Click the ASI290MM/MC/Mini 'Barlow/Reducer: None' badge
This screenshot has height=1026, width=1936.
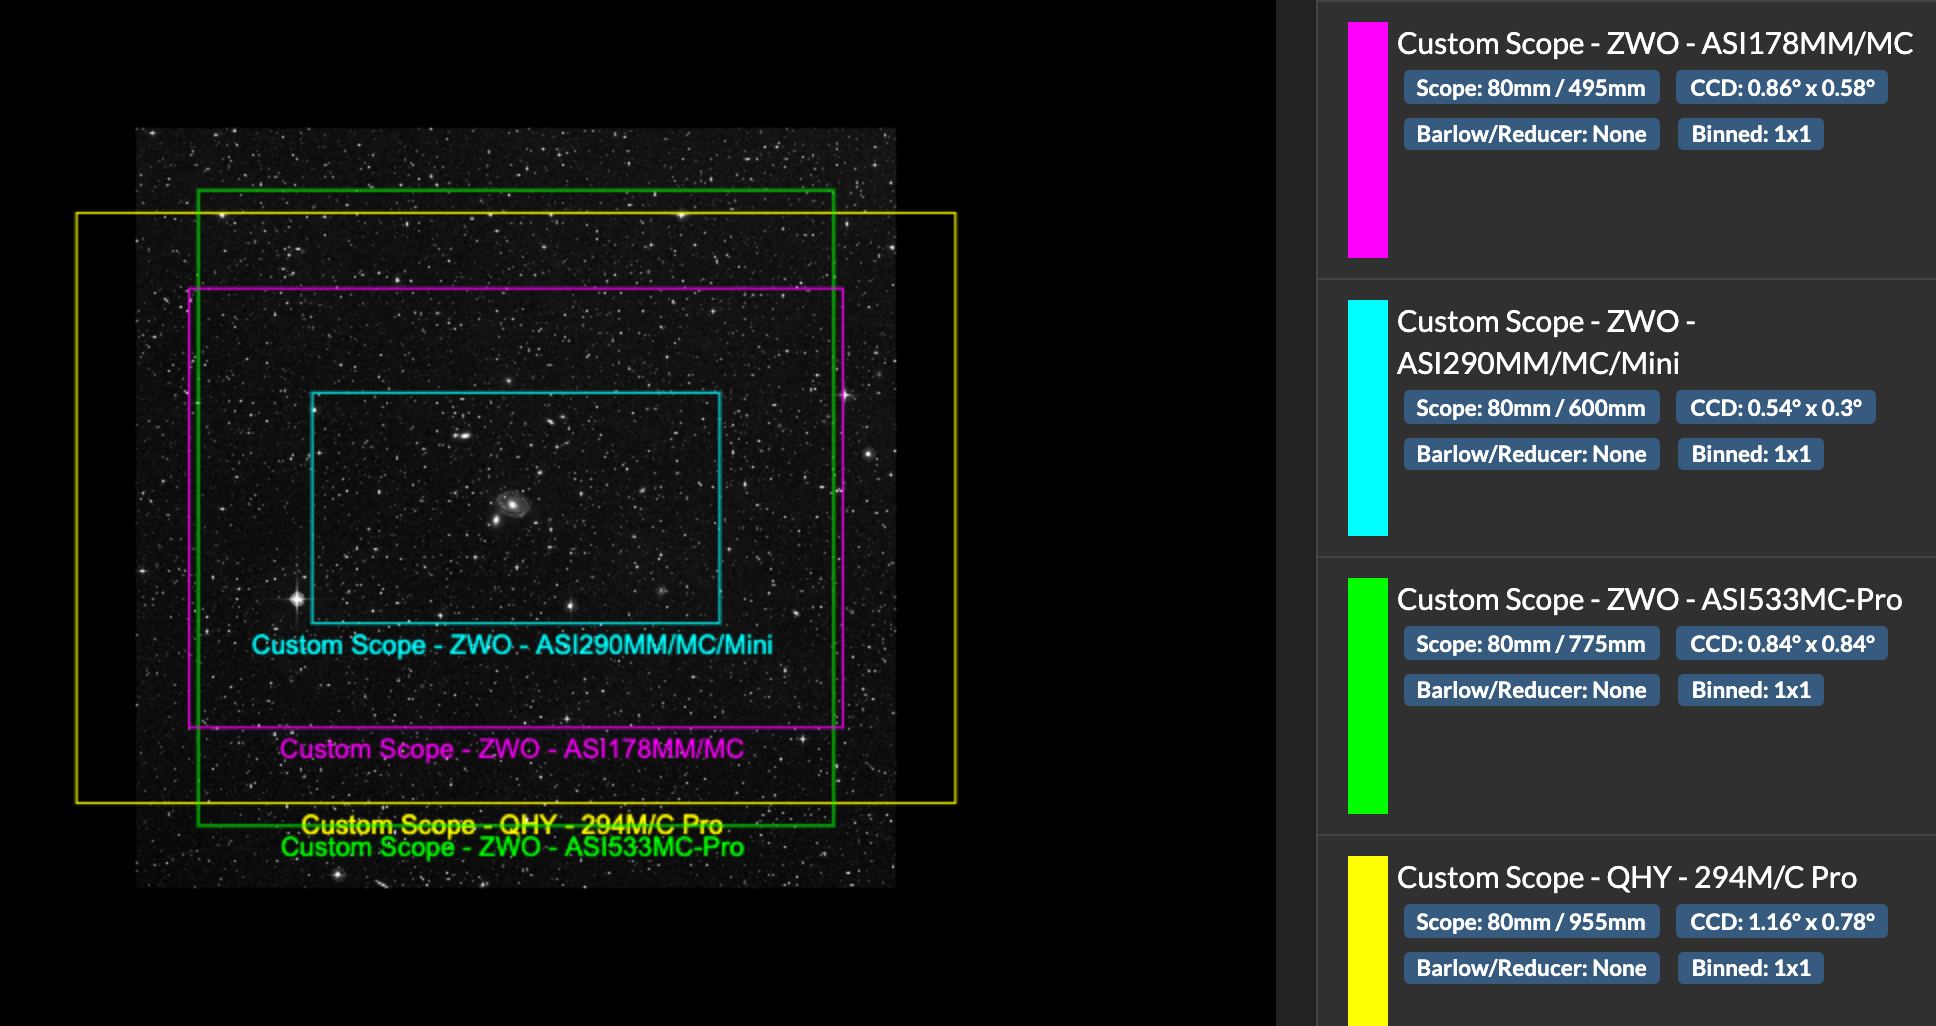(1531, 454)
